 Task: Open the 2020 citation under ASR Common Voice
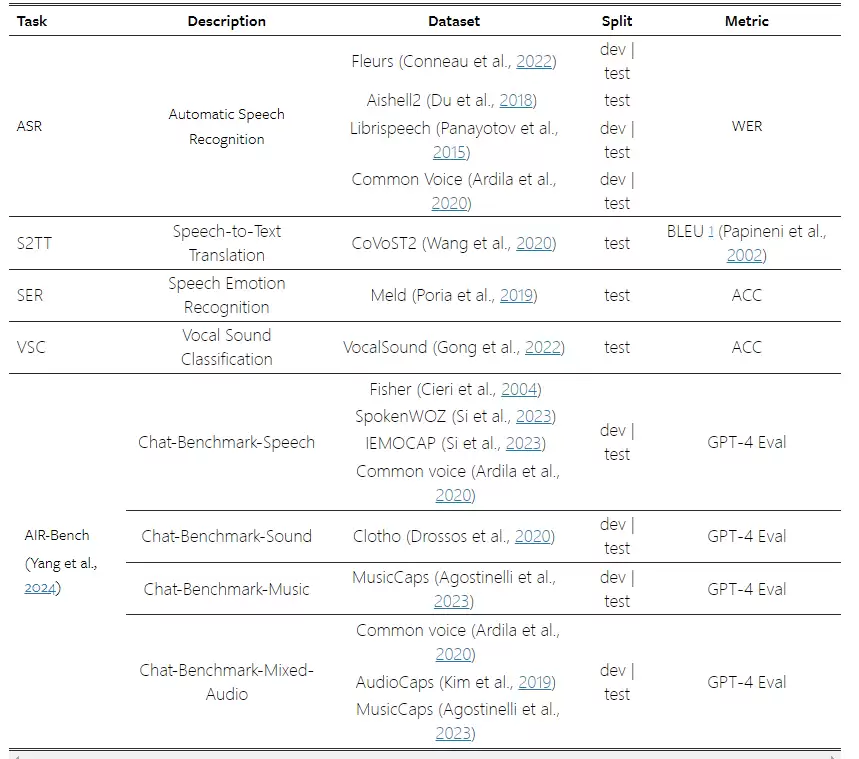(x=449, y=203)
